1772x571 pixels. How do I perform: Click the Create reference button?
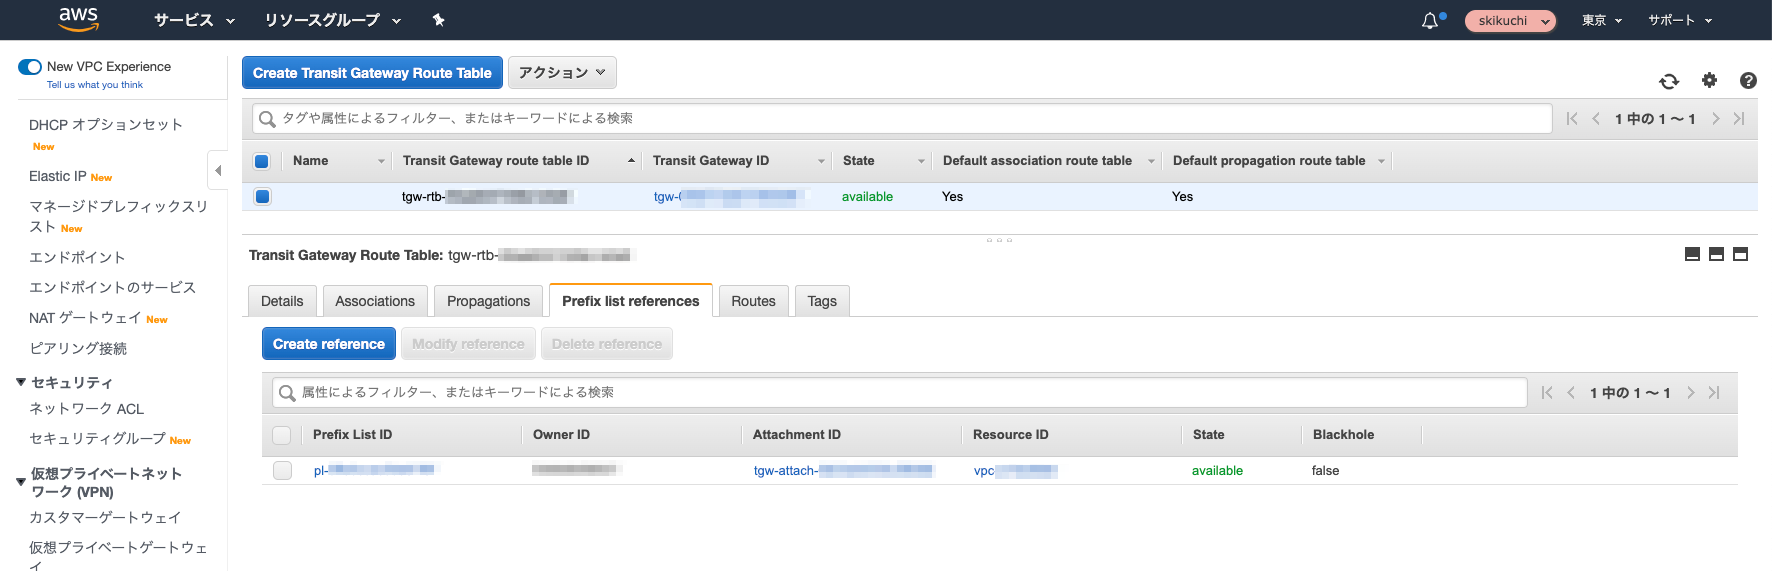tap(328, 344)
